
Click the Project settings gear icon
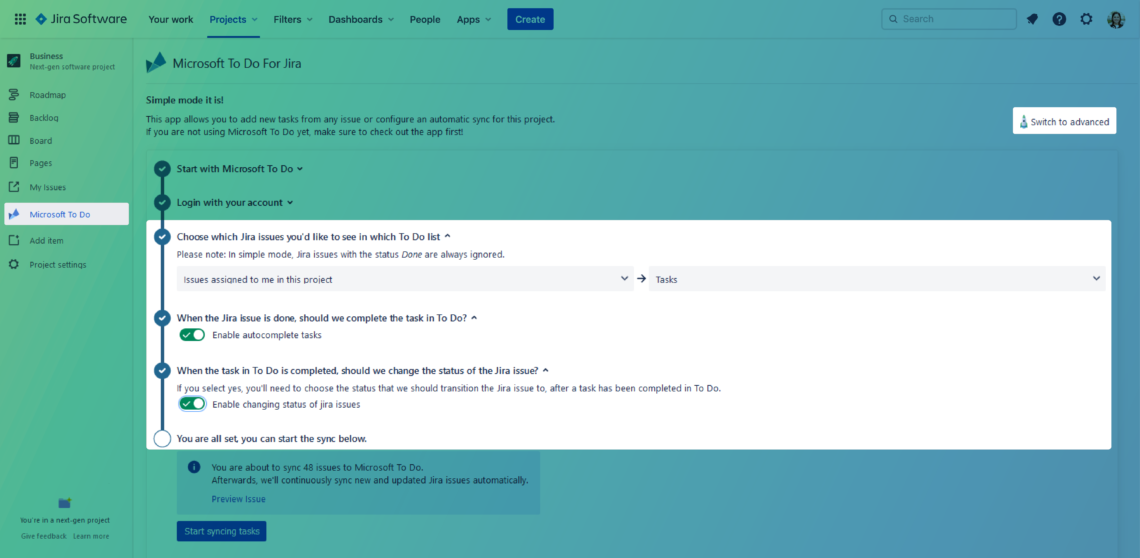14,265
